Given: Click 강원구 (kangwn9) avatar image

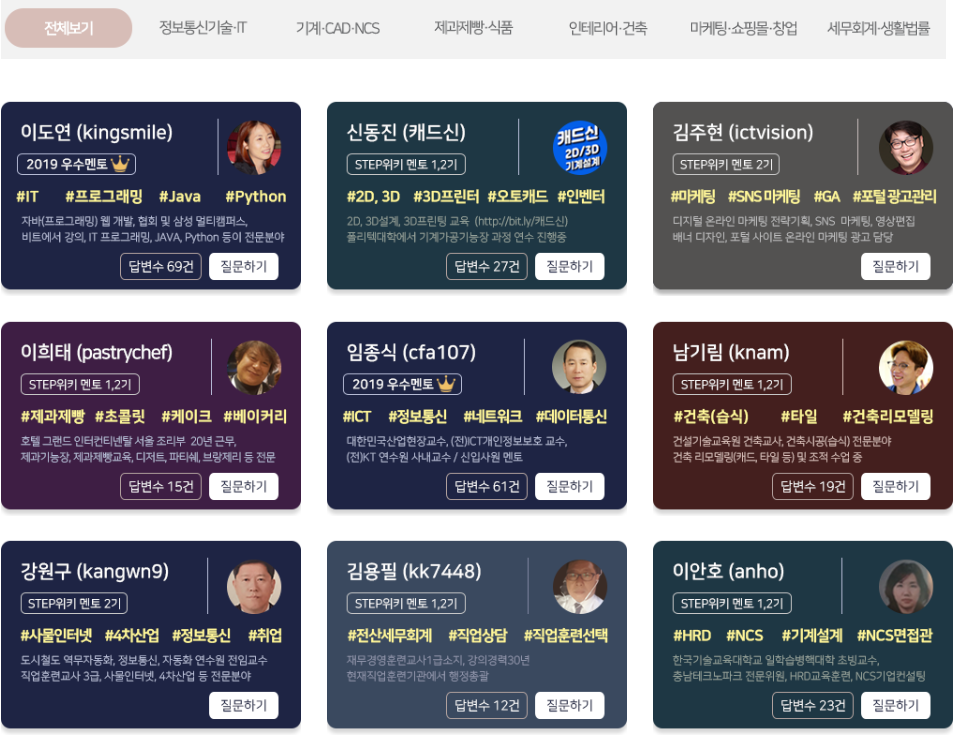Looking at the screenshot, I should click(x=254, y=586).
